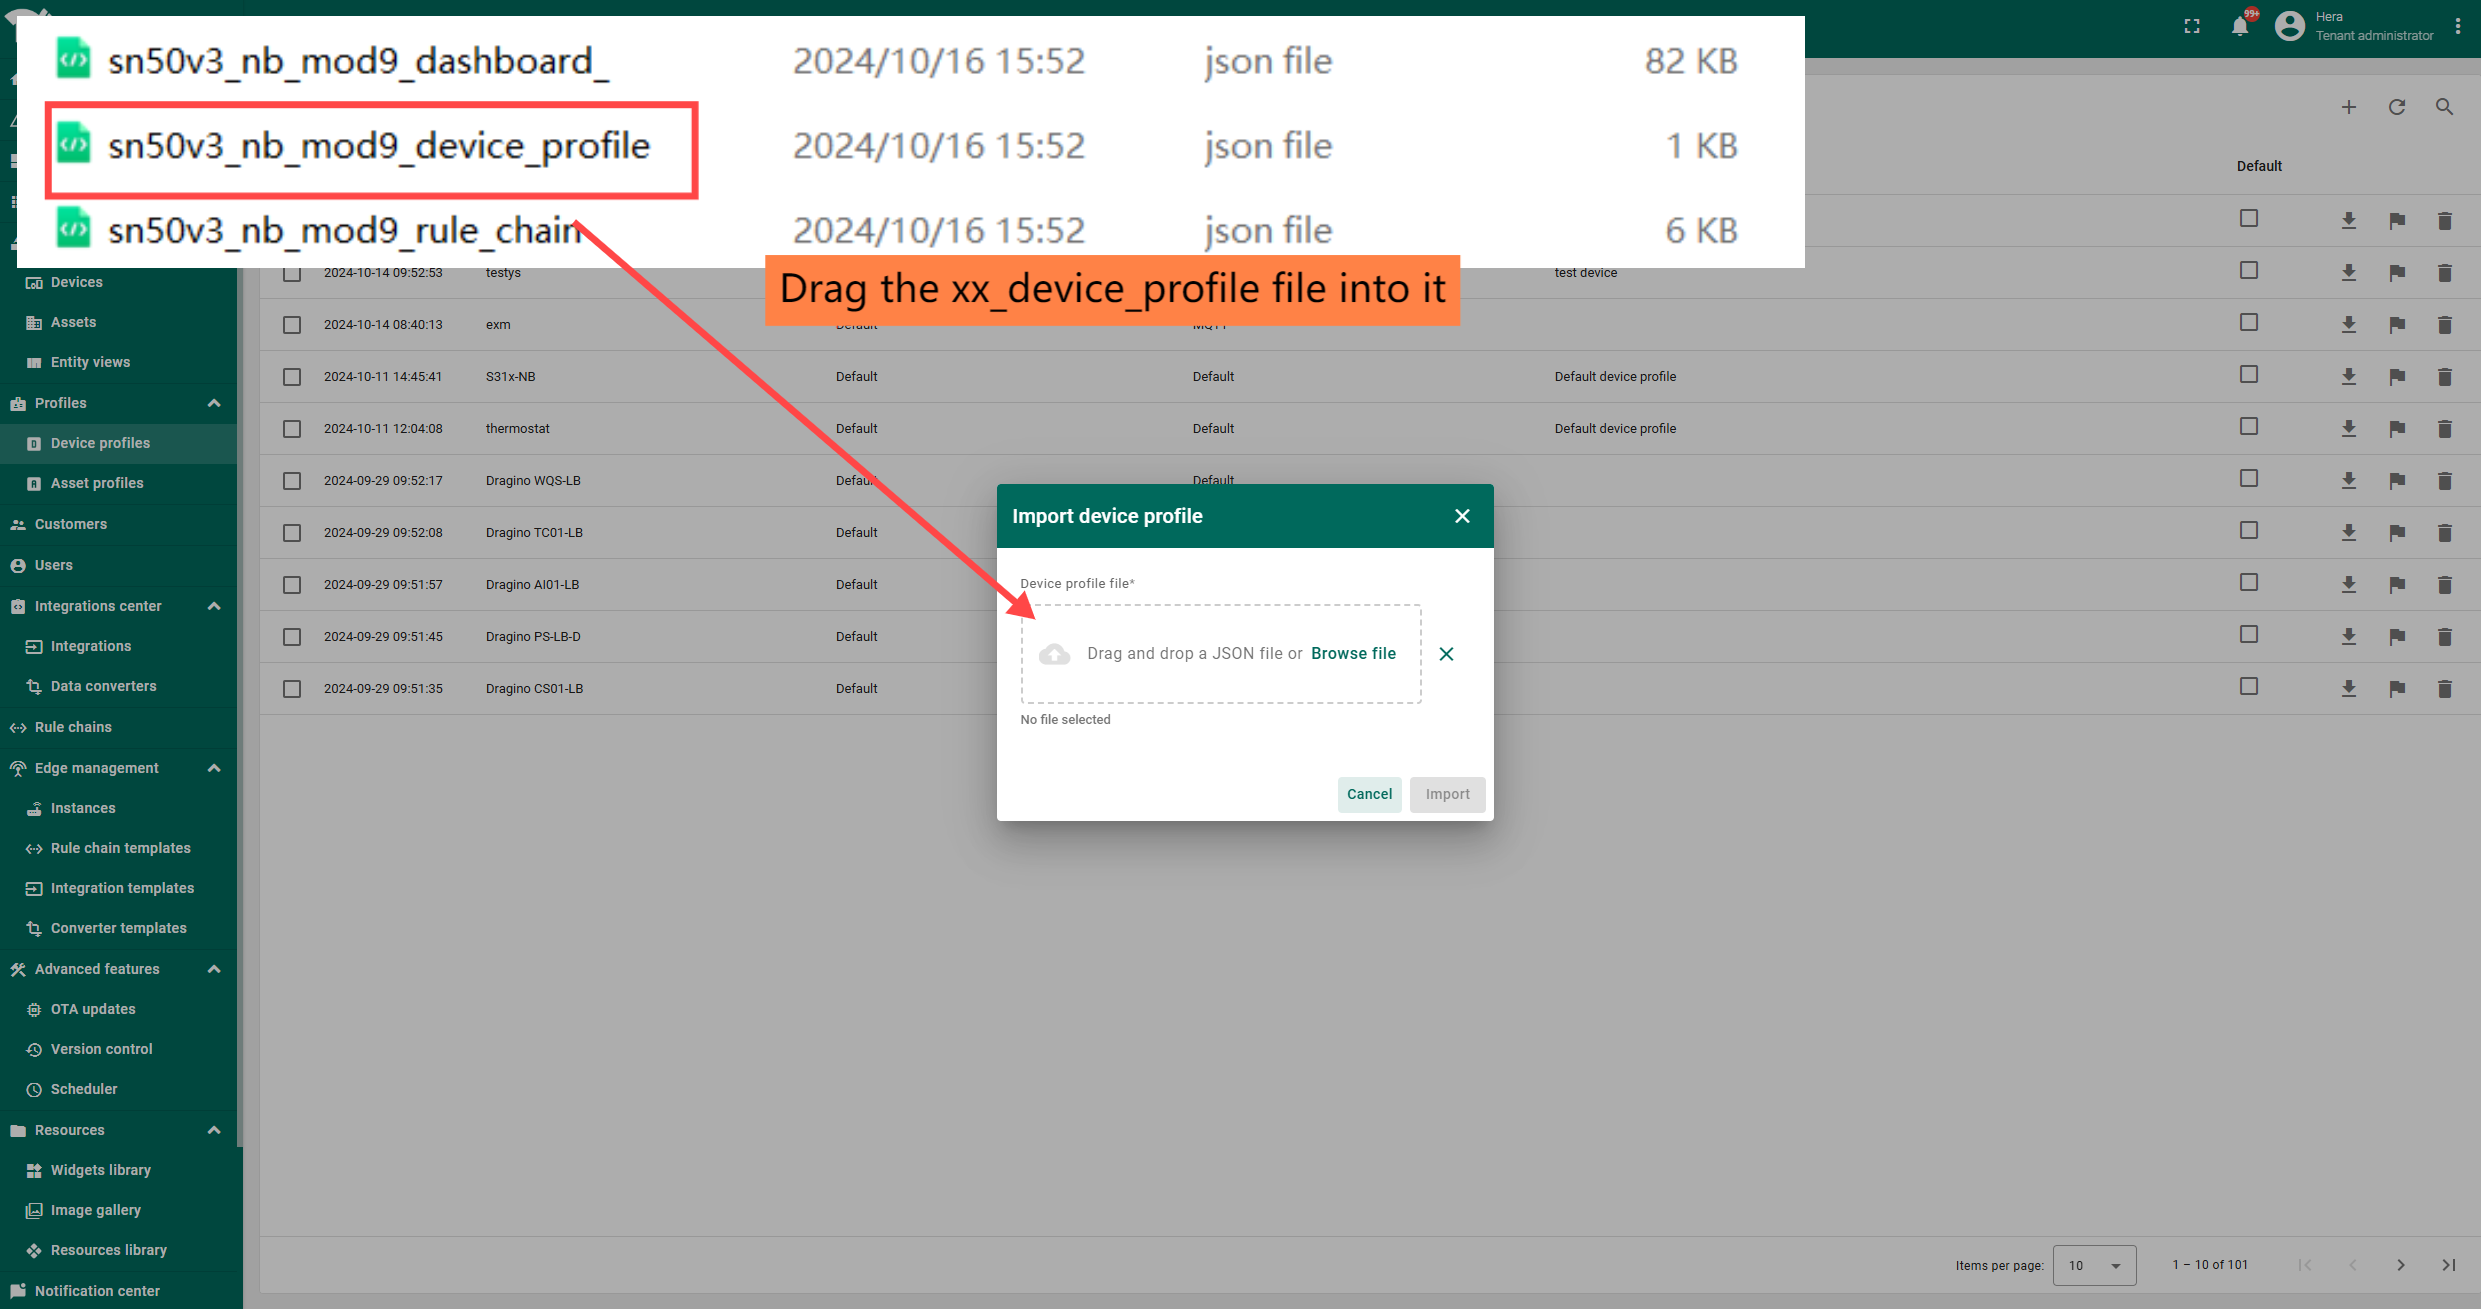This screenshot has height=1309, width=2481.
Task: Collapse the Edge management section
Action: coord(214,768)
